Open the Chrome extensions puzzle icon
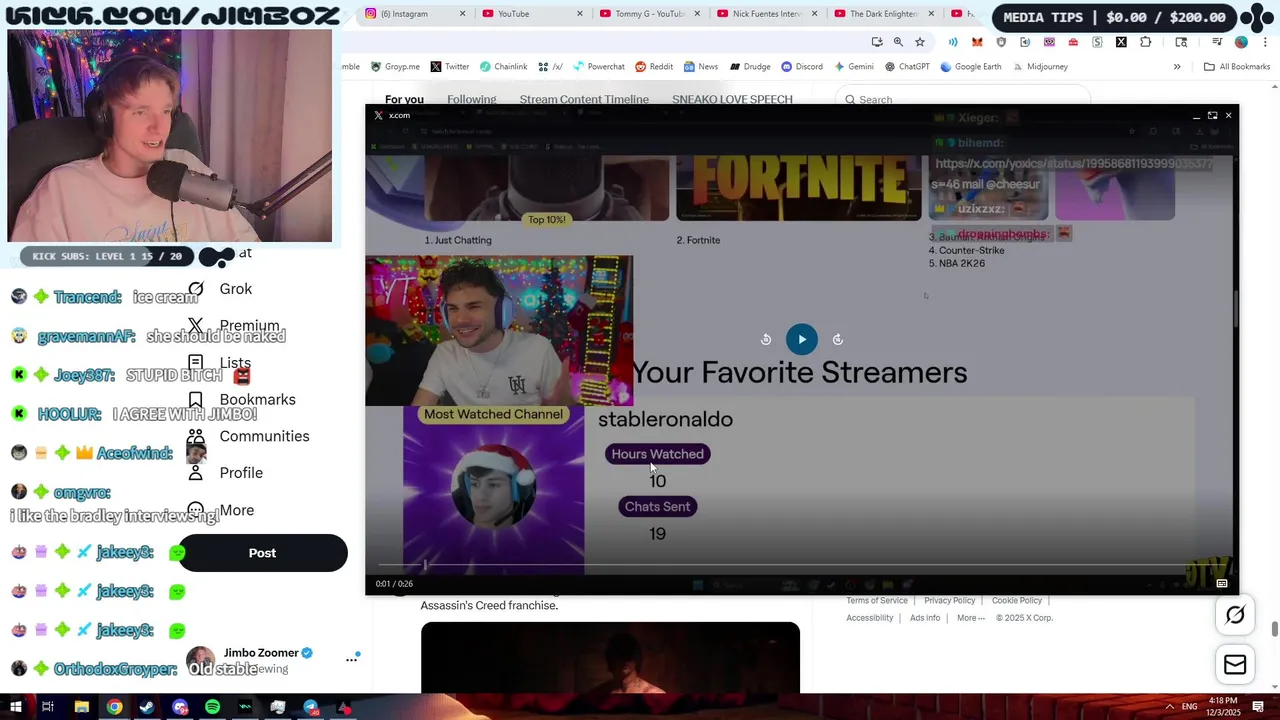 coord(1145,42)
